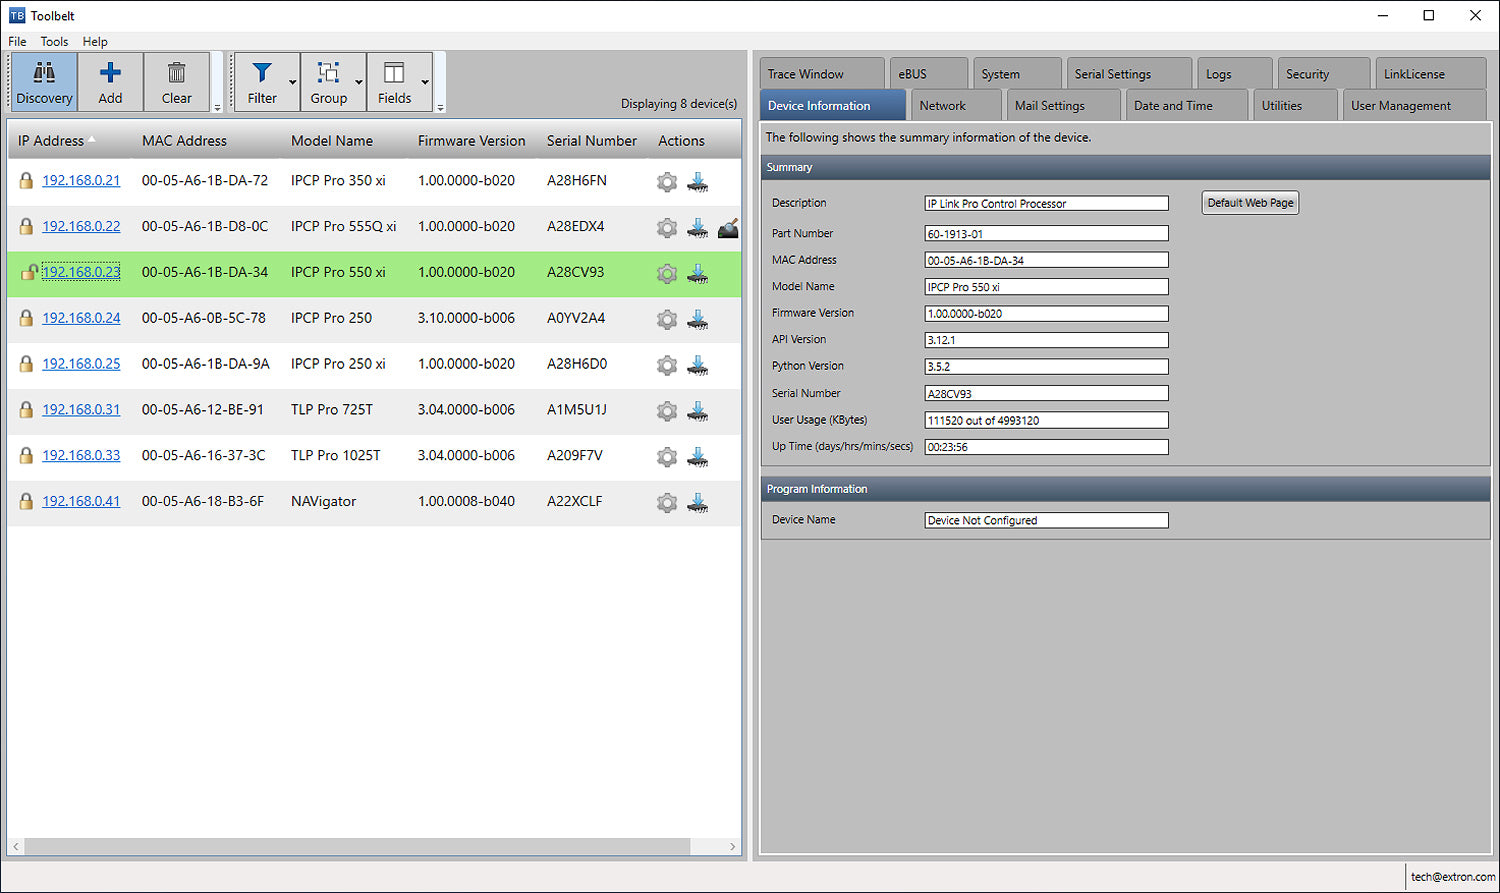This screenshot has width=1500, height=893.
Task: Open the Help menu
Action: coord(95,41)
